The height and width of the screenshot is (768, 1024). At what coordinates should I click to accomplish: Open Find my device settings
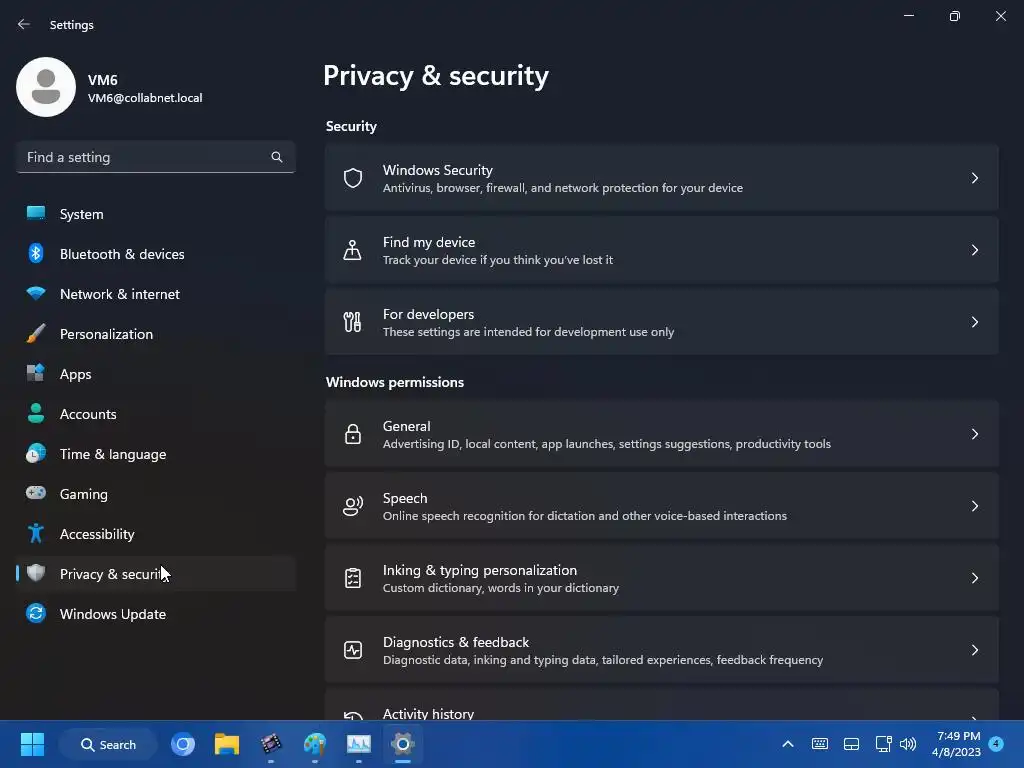tap(662, 250)
